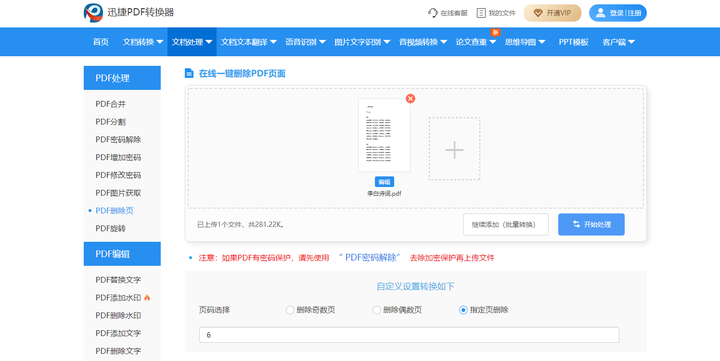Click the page number input field
Screen dimensions: 720x361
(x=409, y=335)
